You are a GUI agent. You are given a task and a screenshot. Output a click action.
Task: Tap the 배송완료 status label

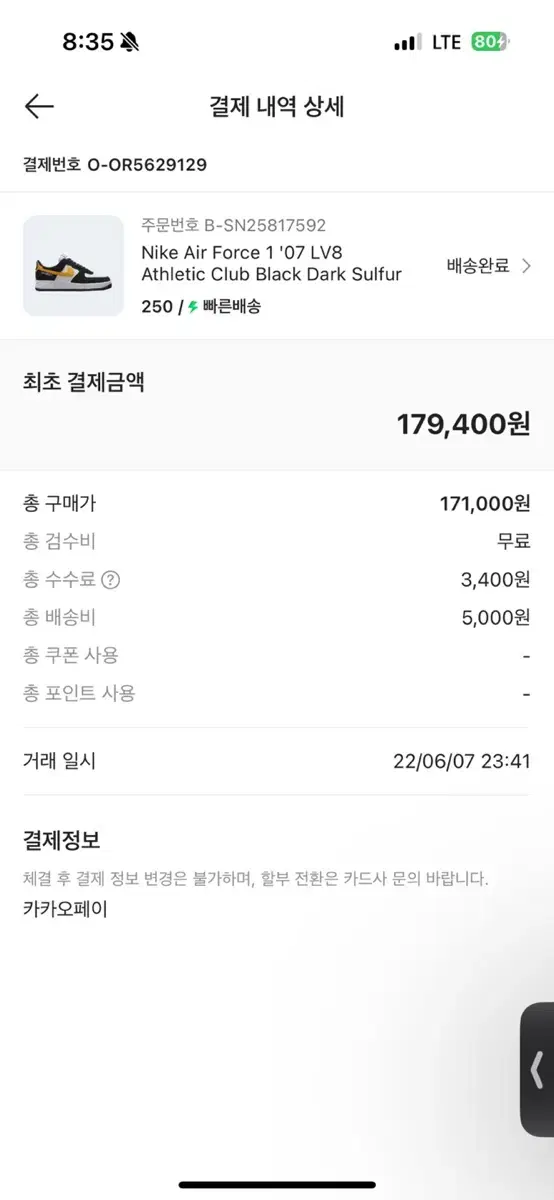tap(478, 266)
